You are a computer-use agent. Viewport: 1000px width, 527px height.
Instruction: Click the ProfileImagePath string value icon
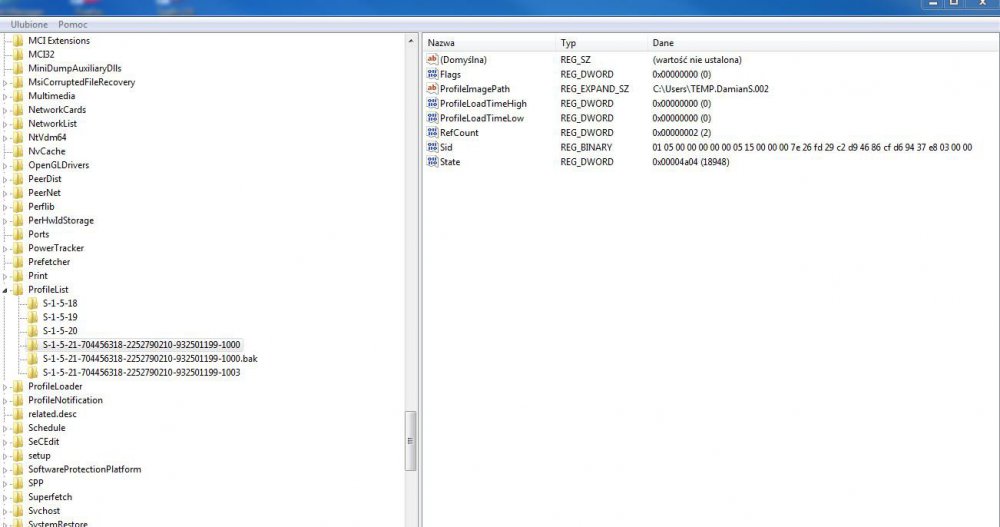coord(433,89)
